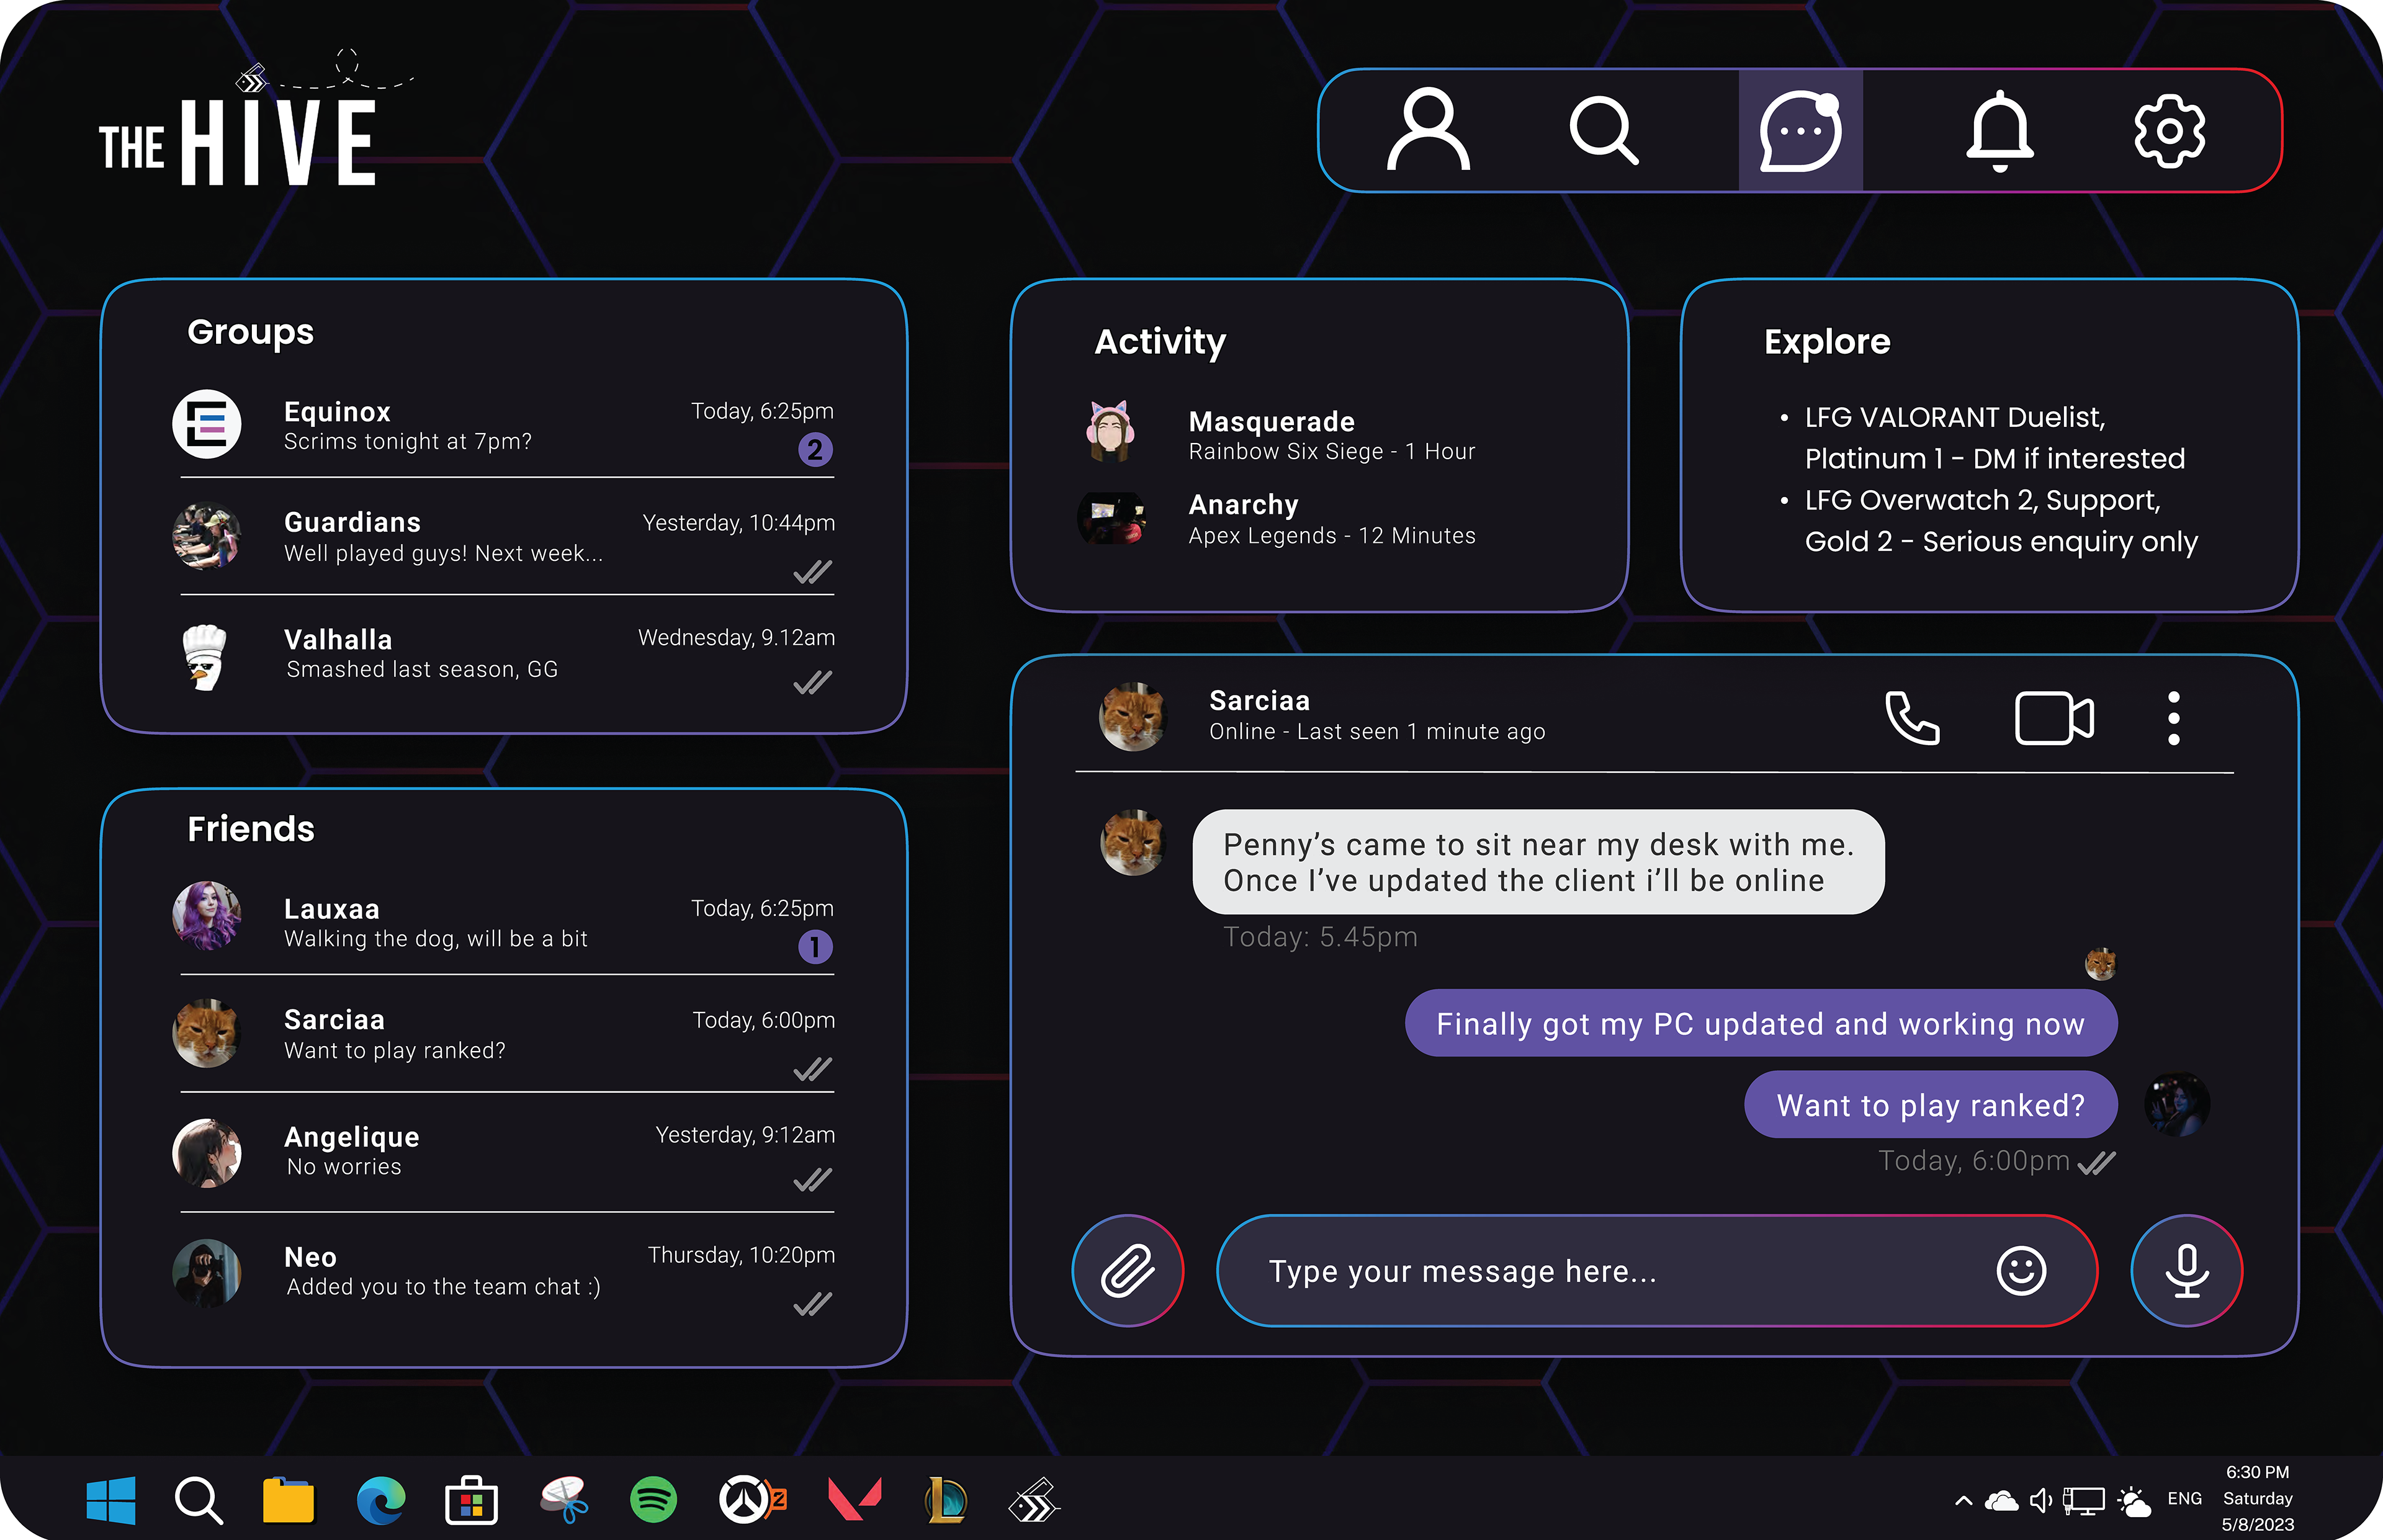Open Spotify from the taskbar
Image resolution: width=2383 pixels, height=1540 pixels.
[x=653, y=1500]
